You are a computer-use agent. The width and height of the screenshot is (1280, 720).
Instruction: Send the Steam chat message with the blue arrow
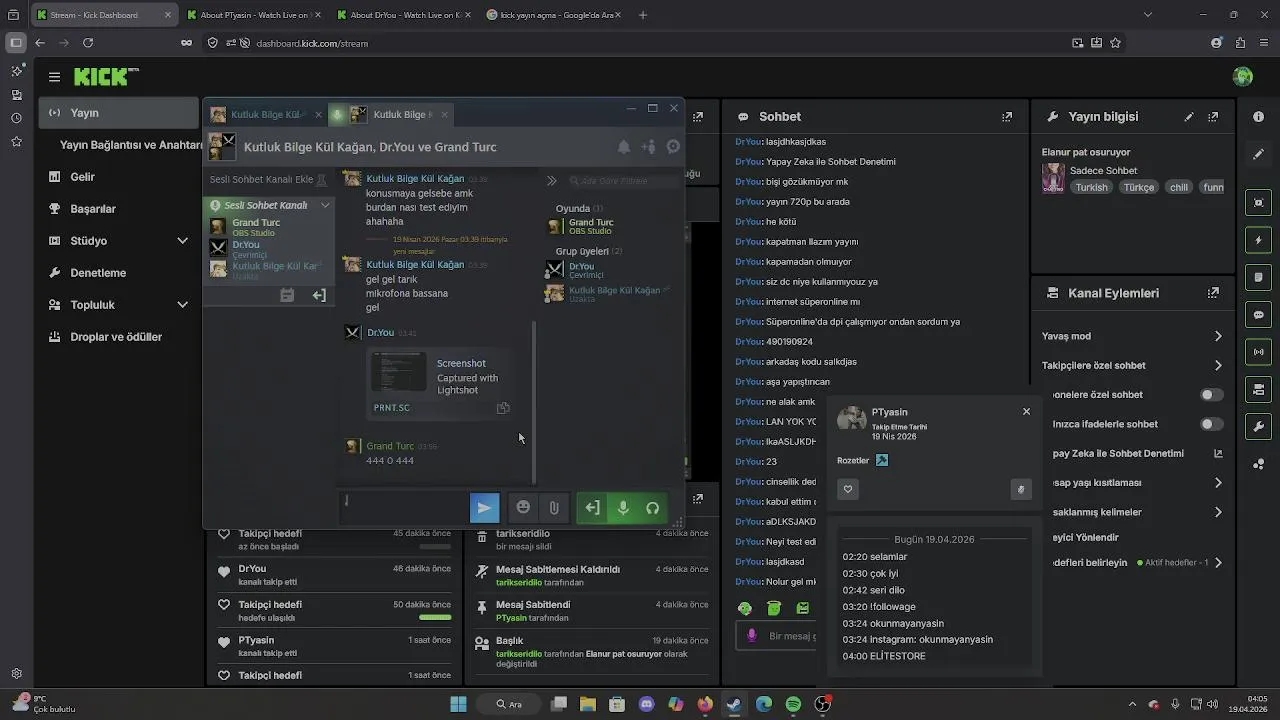pos(484,508)
